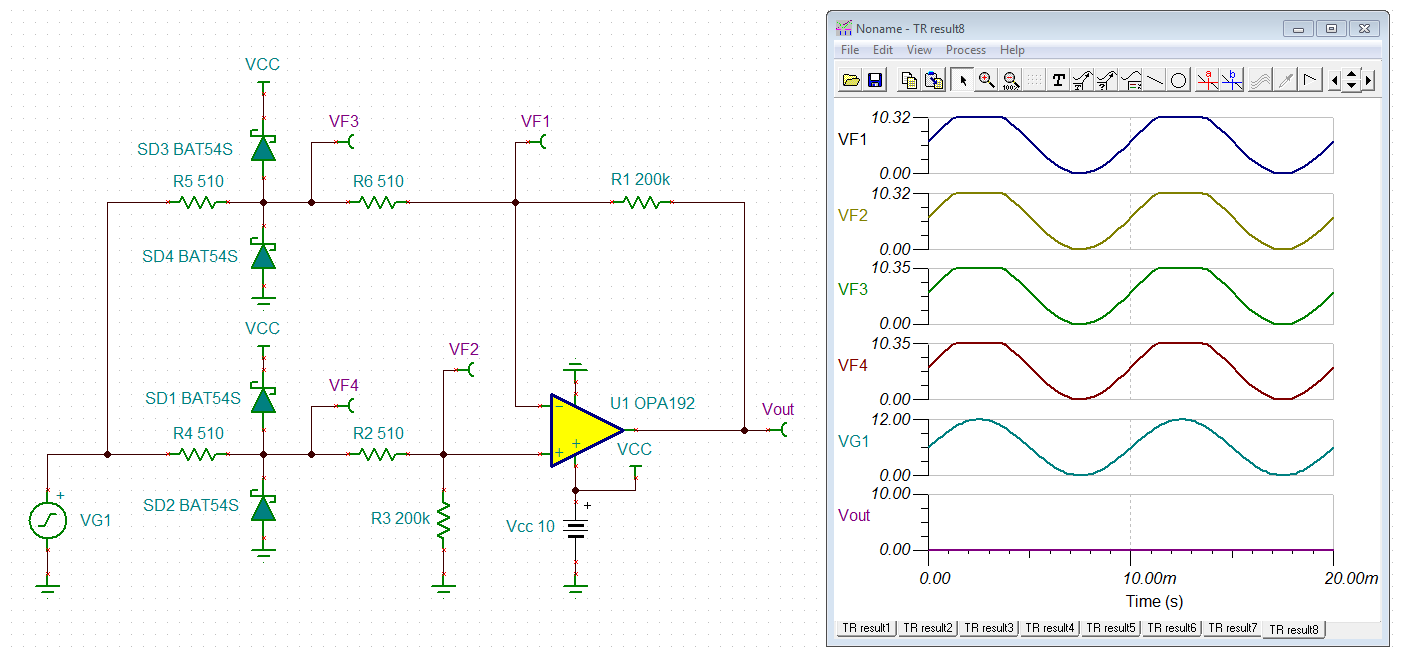
Task: Select resistor R4 510
Action: [x=199, y=454]
